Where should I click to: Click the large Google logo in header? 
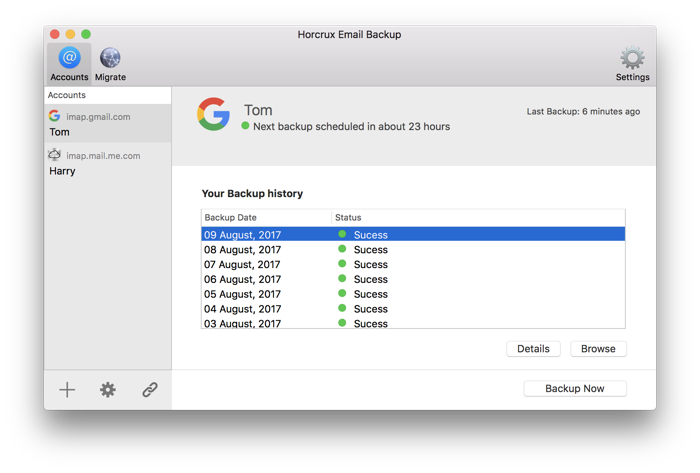(213, 114)
